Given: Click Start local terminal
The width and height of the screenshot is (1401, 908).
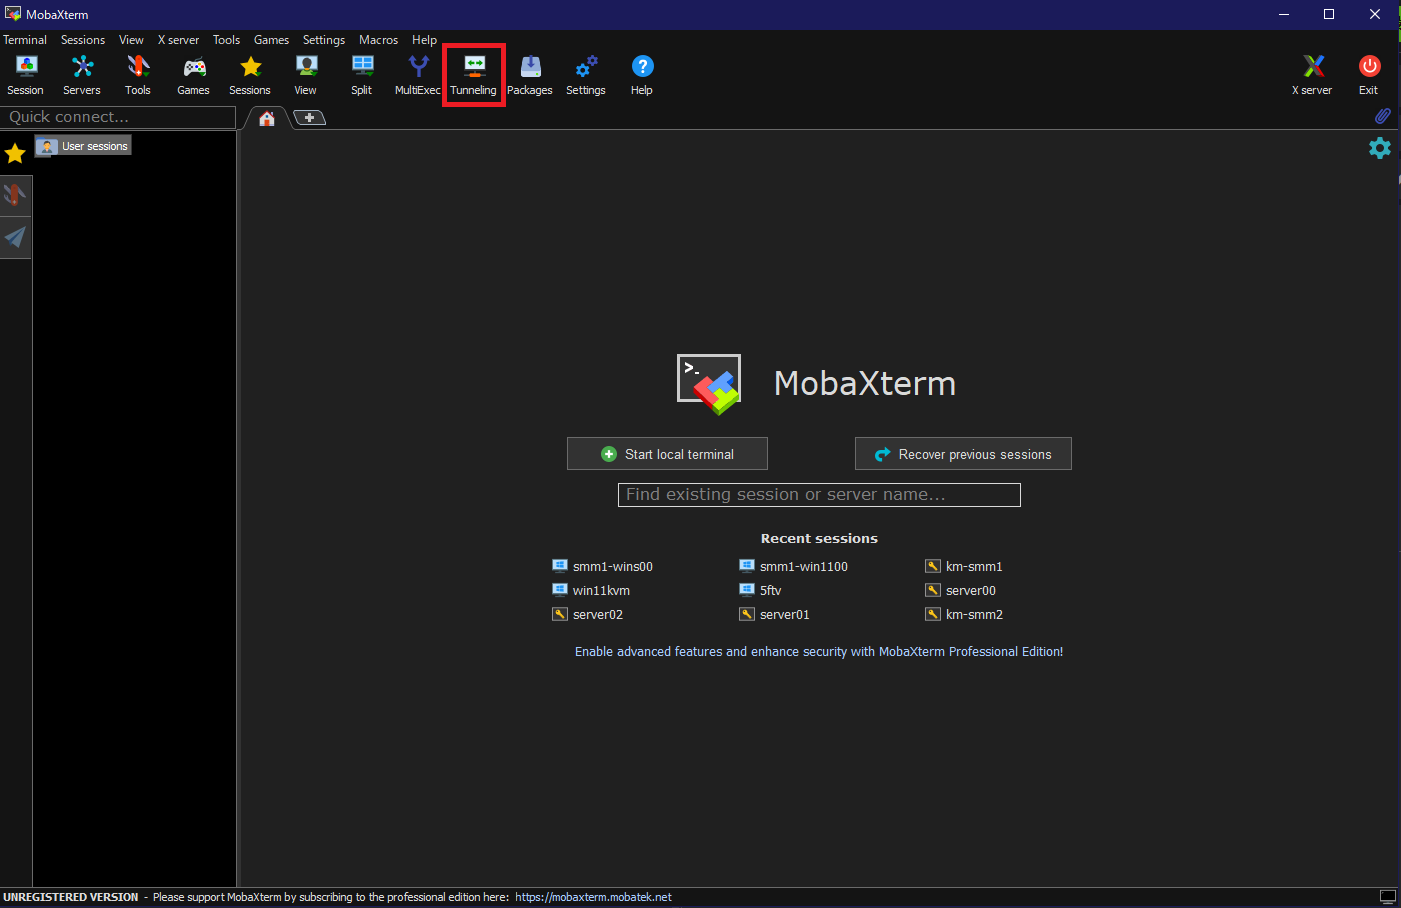Looking at the screenshot, I should [666, 453].
